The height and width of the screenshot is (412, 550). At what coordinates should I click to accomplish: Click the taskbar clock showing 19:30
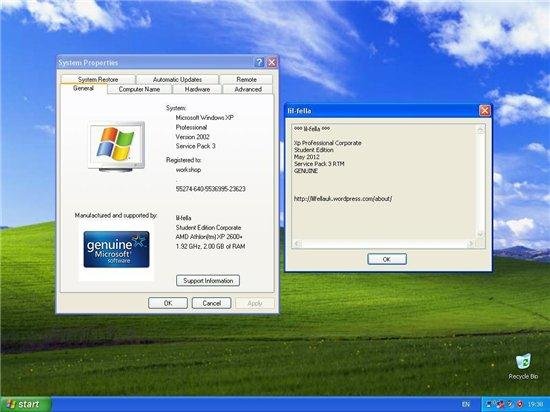coord(535,404)
